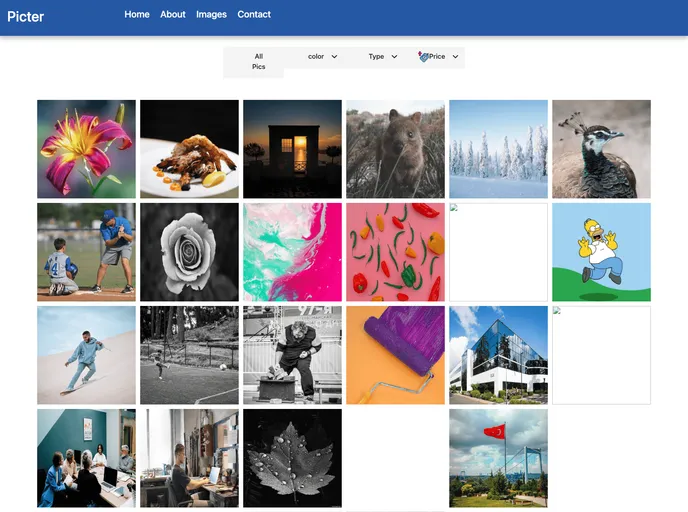Select the colorful peppers on pink photo
688x512 pixels.
395,252
